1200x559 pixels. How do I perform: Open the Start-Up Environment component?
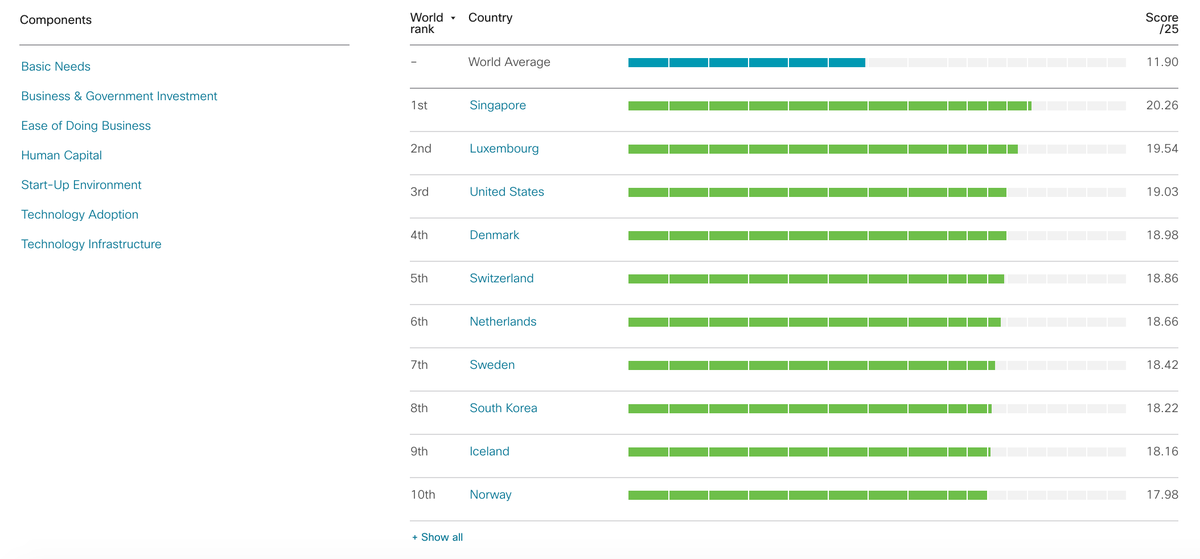pyautogui.click(x=81, y=185)
